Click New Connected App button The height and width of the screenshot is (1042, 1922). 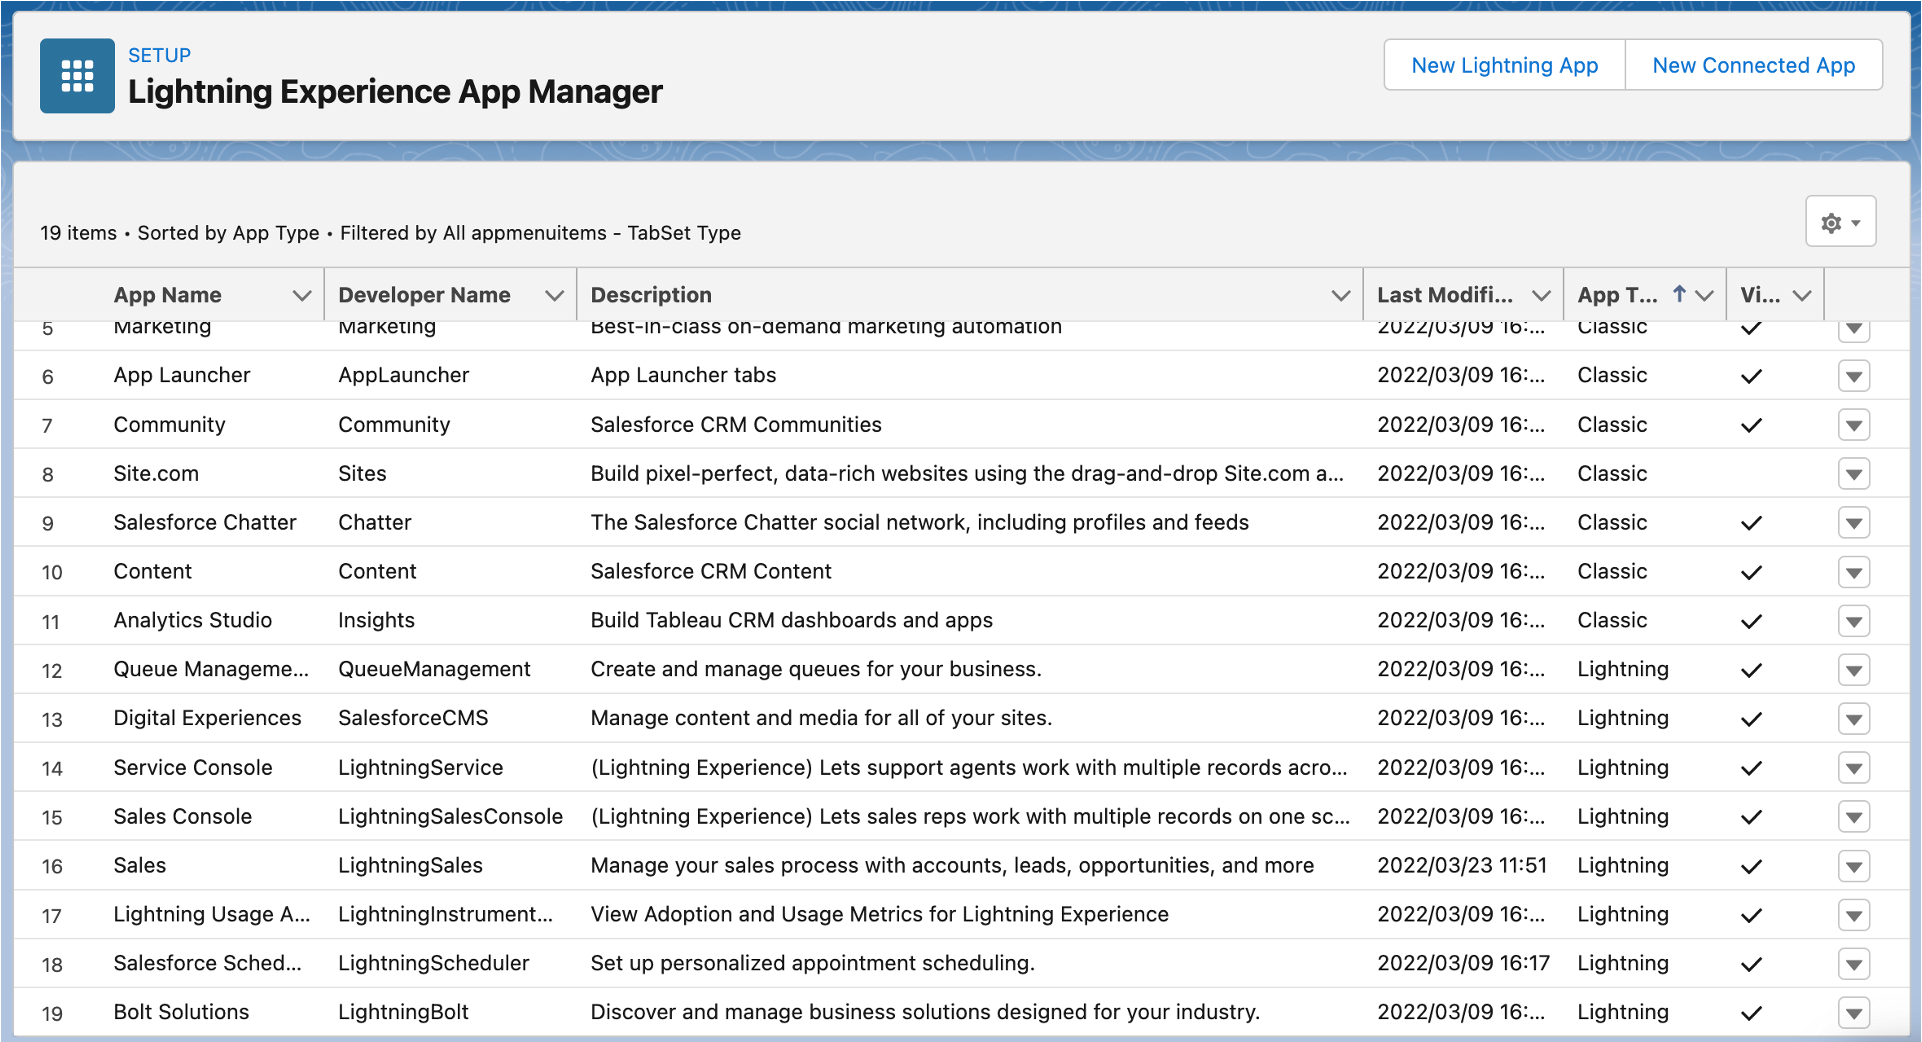pos(1753,65)
